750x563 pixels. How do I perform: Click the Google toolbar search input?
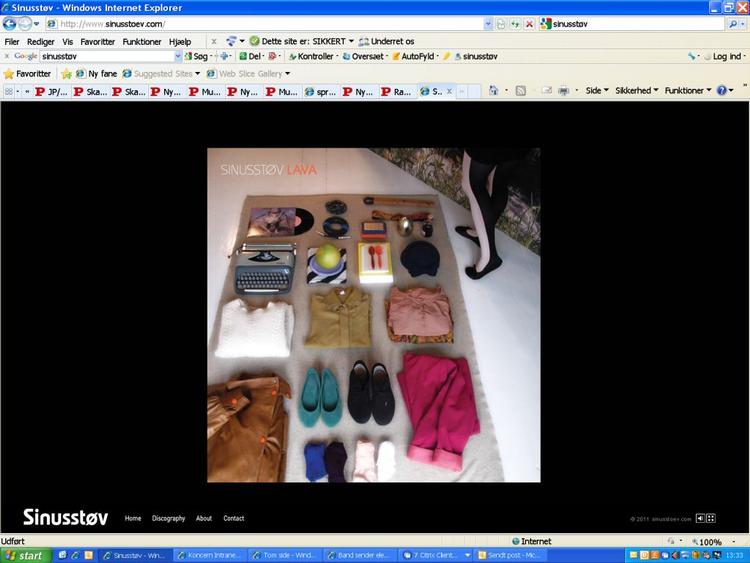(x=107, y=56)
